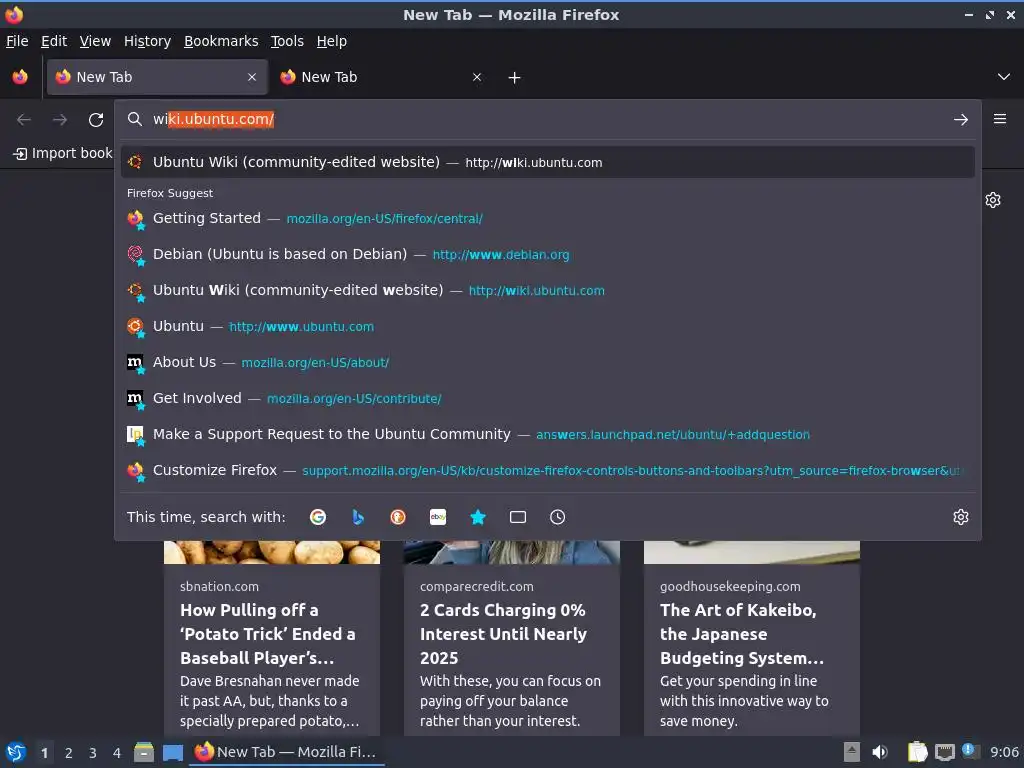Search bookmarks with star icon
Image resolution: width=1024 pixels, height=768 pixels.
[x=478, y=517]
